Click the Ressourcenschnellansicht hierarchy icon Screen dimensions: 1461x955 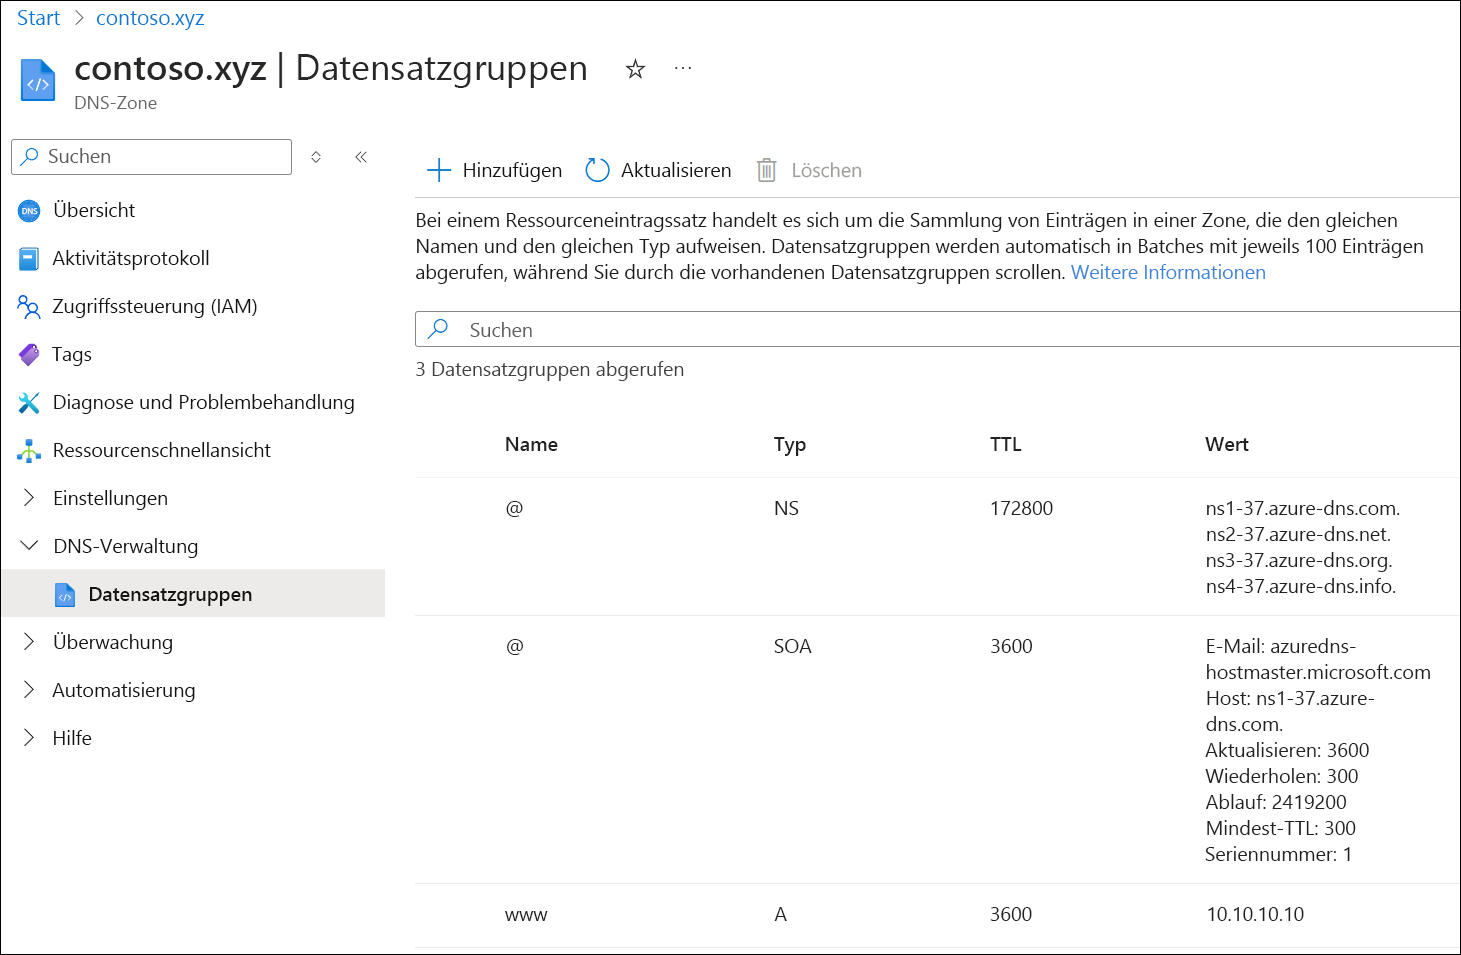29,451
